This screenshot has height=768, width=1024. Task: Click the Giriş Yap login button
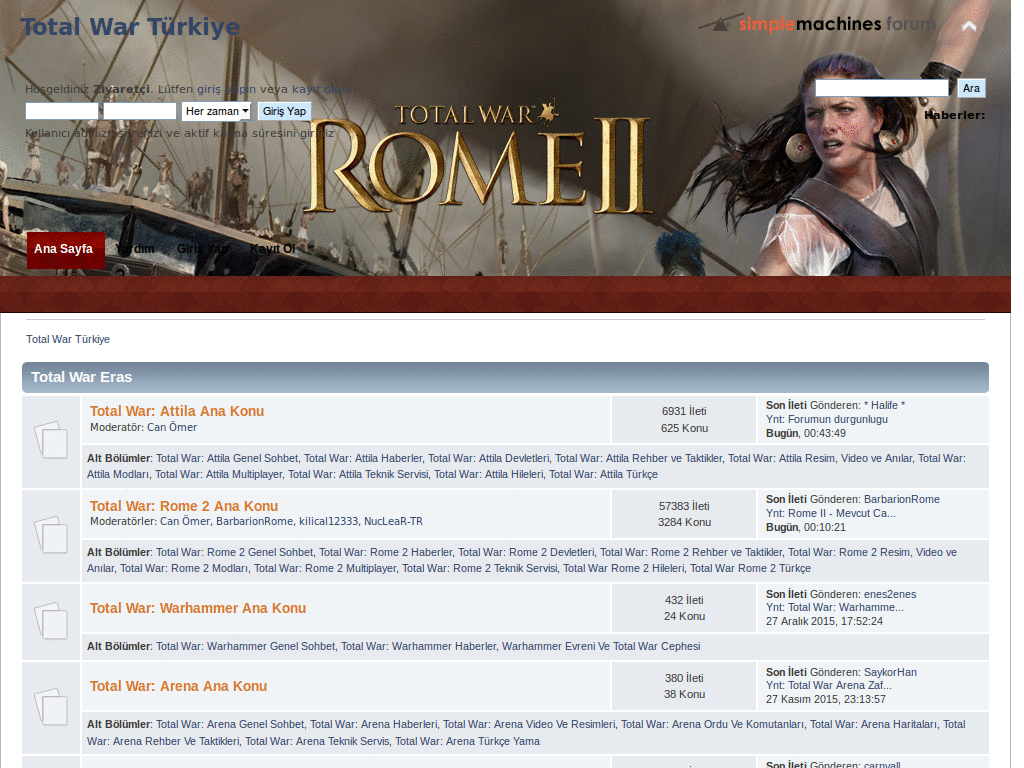pyautogui.click(x=284, y=111)
